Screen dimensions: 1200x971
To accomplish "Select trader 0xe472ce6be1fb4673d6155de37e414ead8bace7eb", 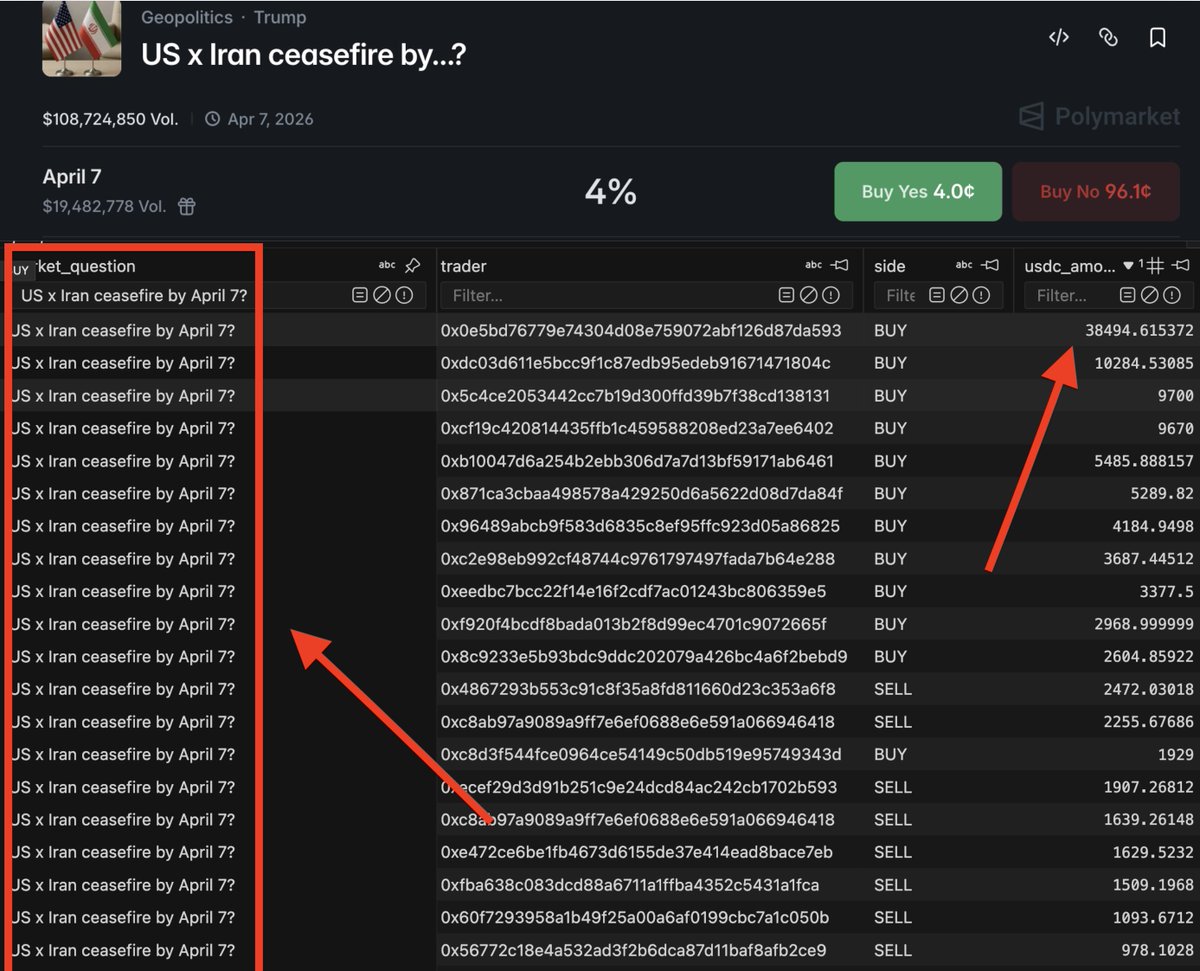I will [x=637, y=852].
